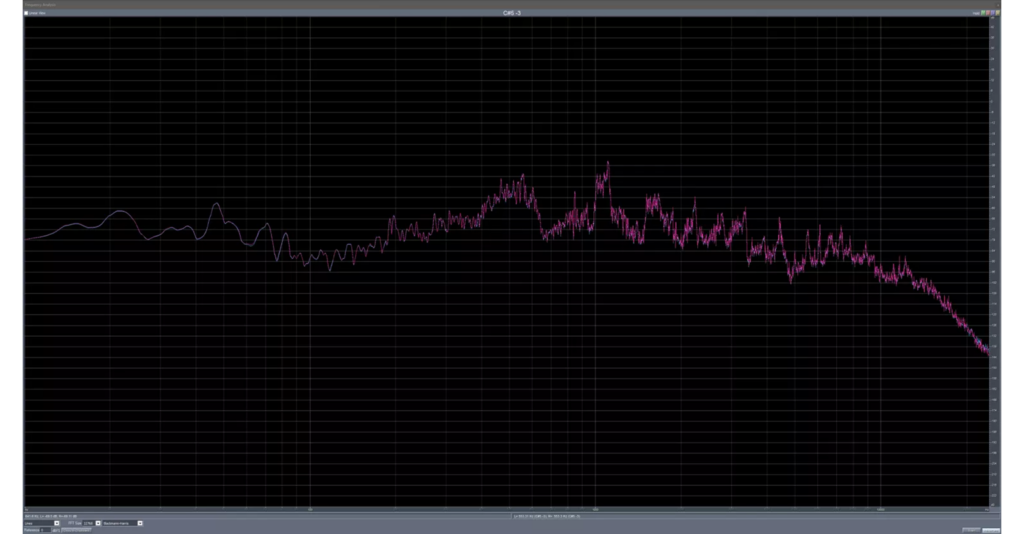
Task: Toggle the Linear View checkbox
Action: [x=28, y=13]
